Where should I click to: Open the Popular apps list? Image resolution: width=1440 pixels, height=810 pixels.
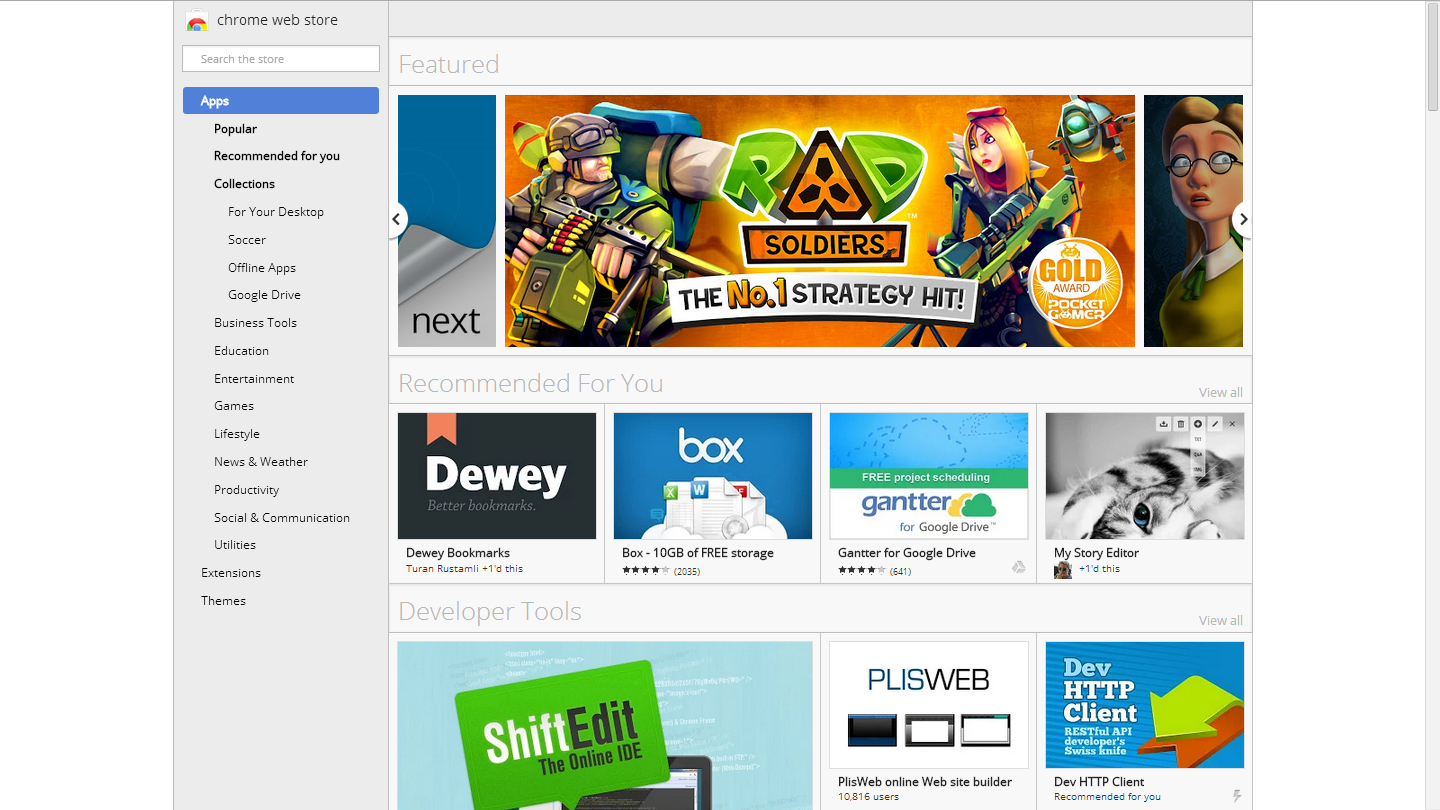tap(235, 129)
